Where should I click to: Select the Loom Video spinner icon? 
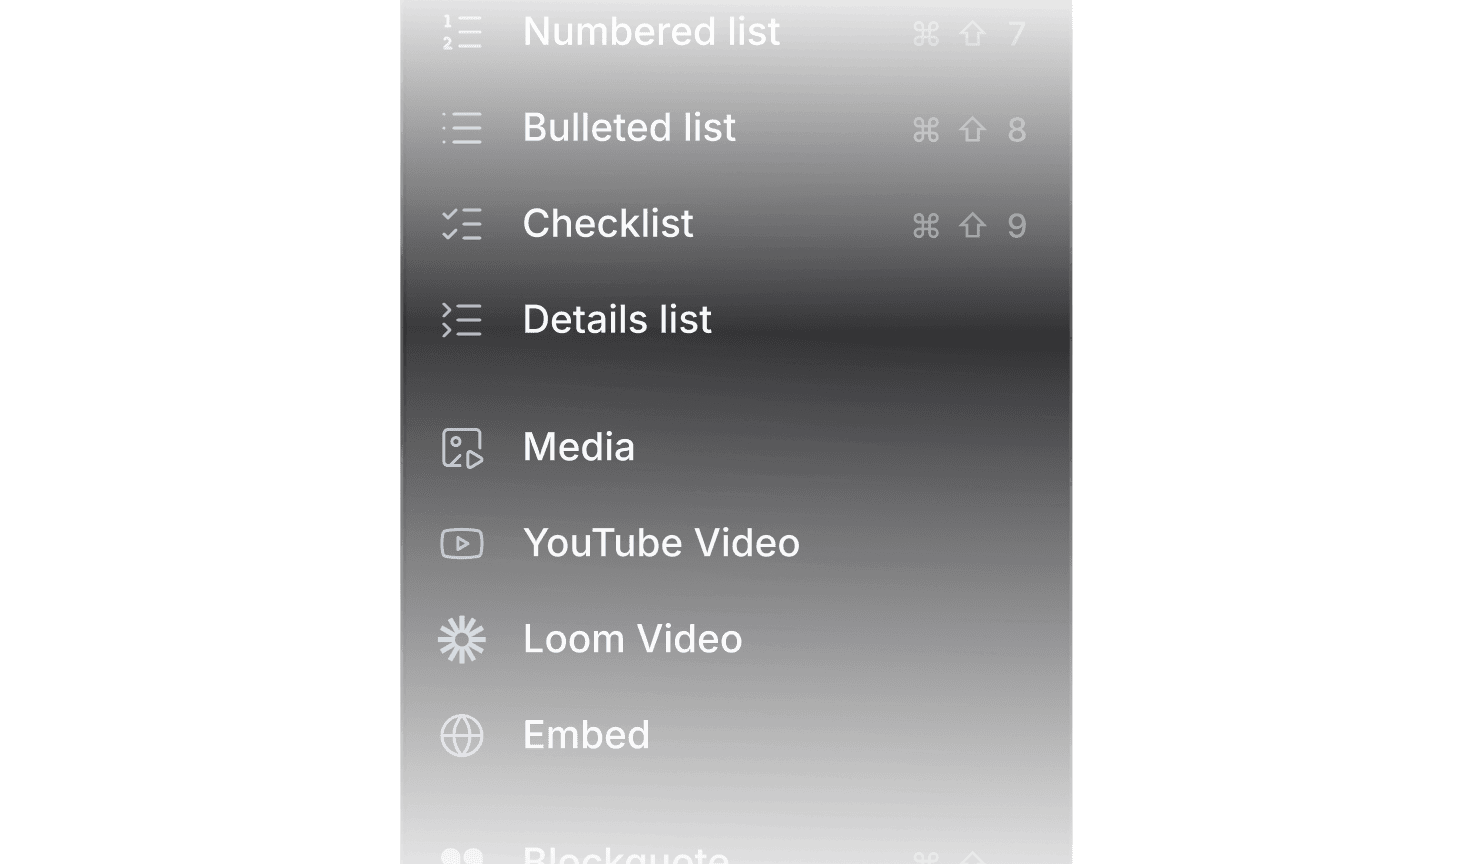point(461,639)
